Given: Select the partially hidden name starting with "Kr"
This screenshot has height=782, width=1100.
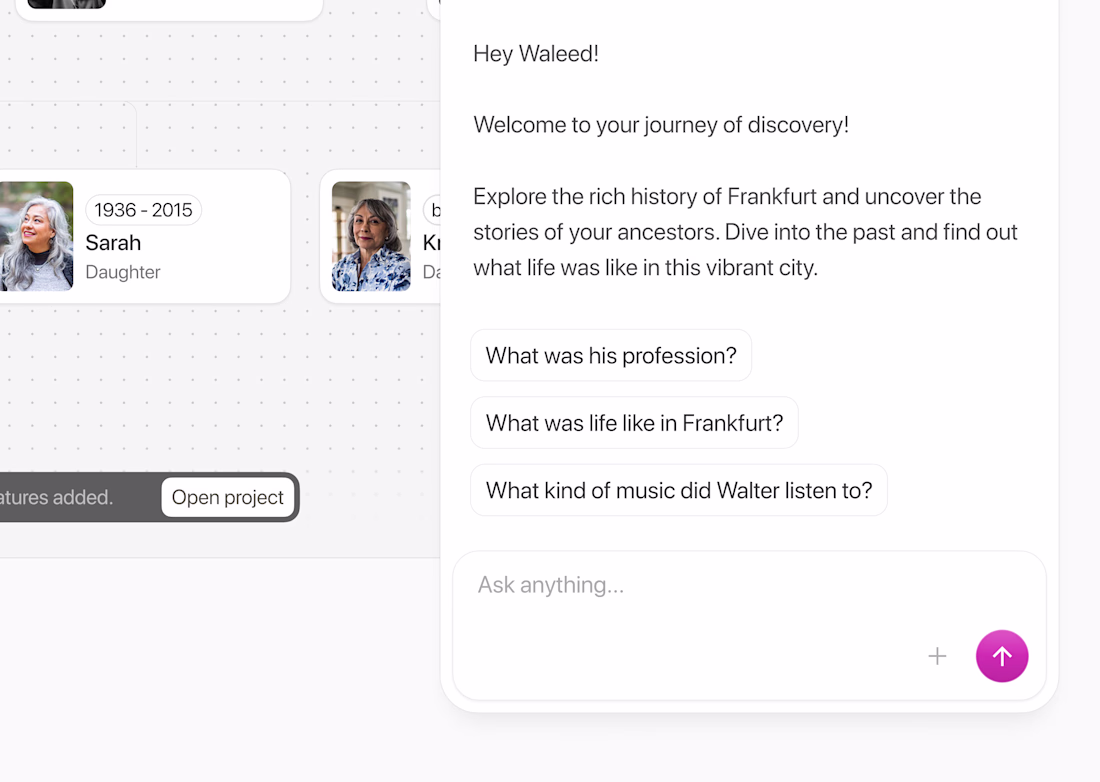Looking at the screenshot, I should [x=431, y=243].
